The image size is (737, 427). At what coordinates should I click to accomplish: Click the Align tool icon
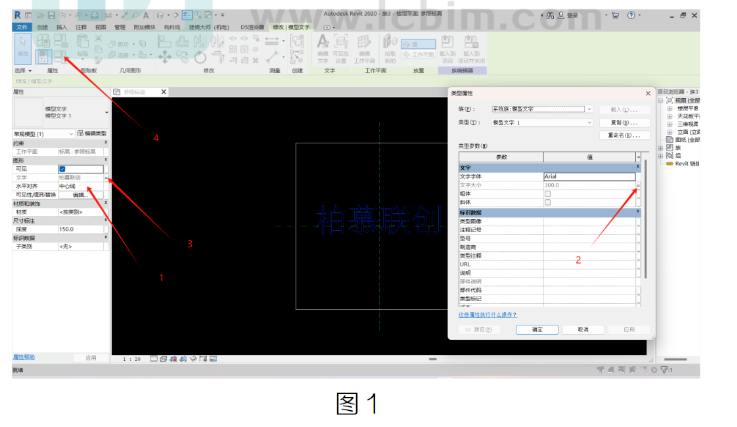[x=164, y=41]
